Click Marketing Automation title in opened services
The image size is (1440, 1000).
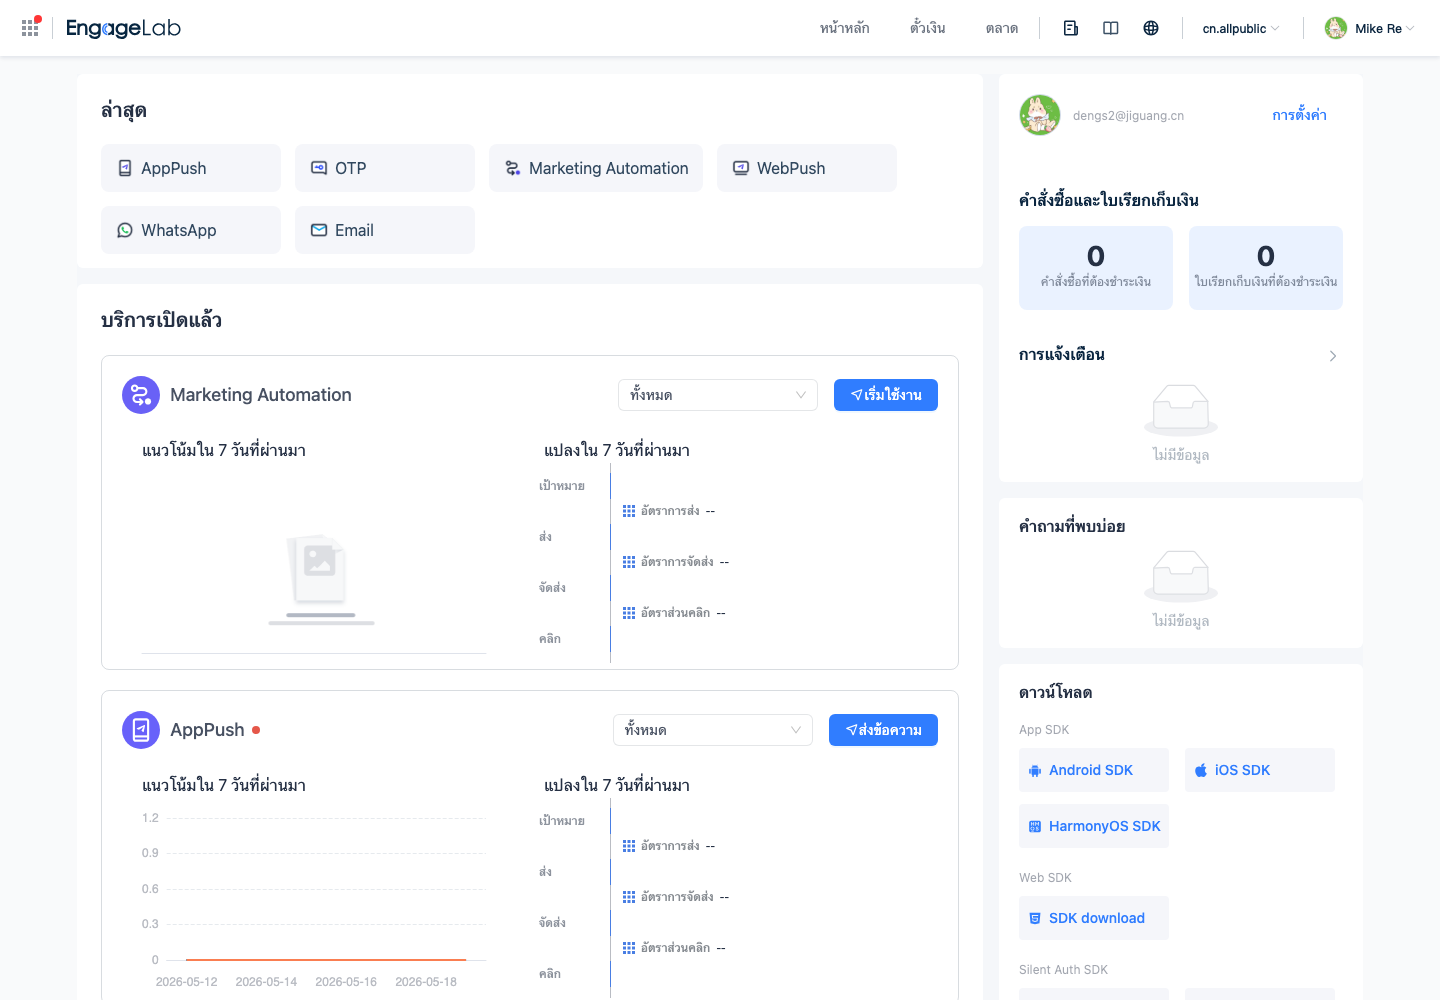(261, 395)
